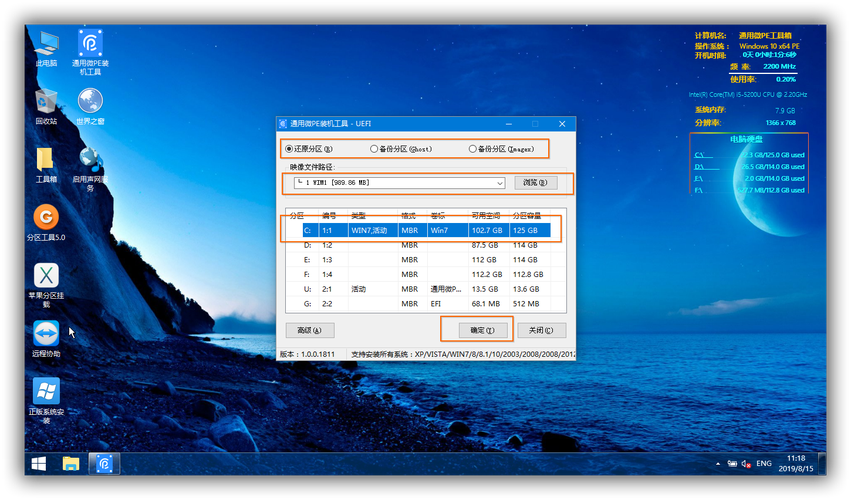The width and height of the screenshot is (851, 500).
Task: Minimize the PE tool dialog
Action: pos(509,124)
